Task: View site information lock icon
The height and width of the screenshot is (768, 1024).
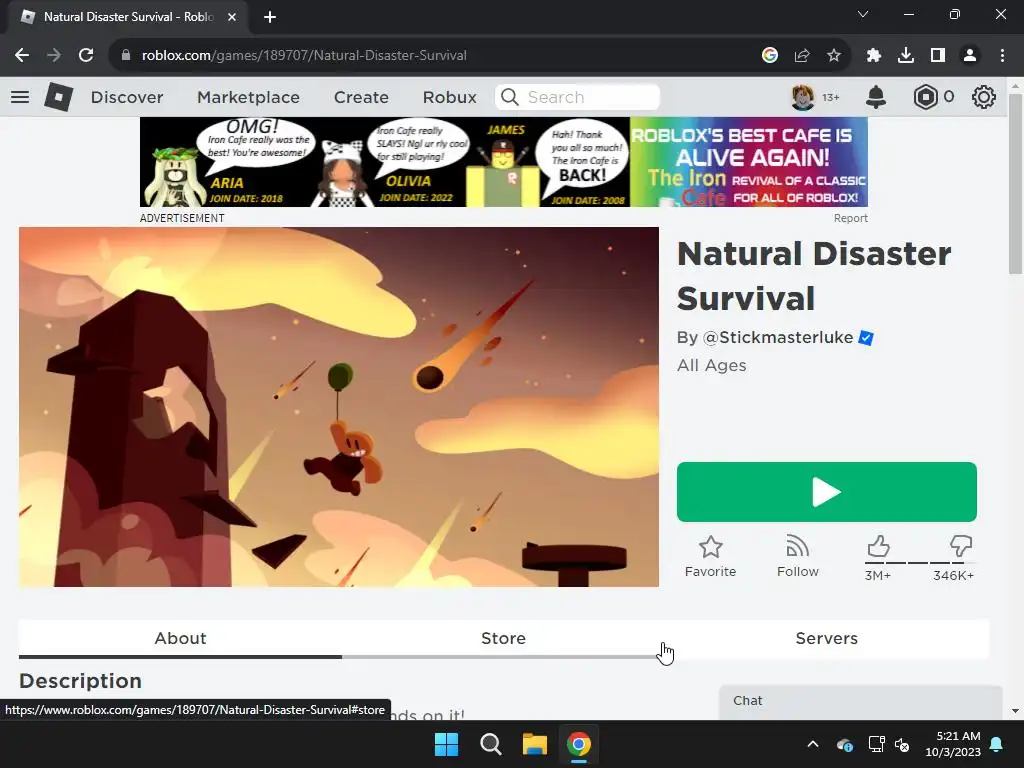Action: point(126,56)
